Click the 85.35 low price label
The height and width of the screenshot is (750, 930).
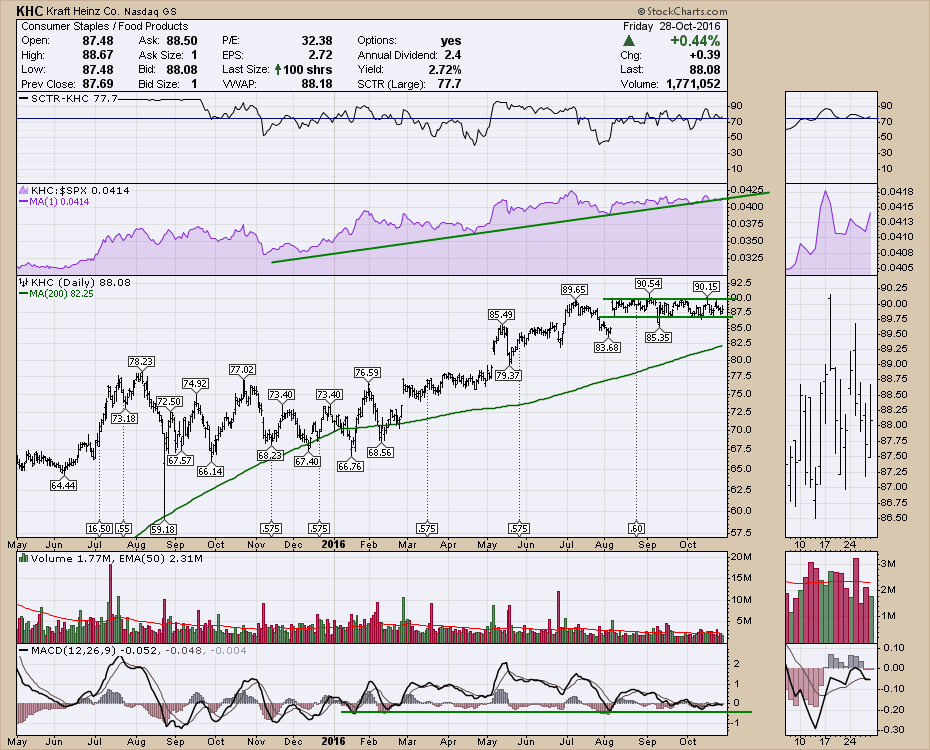click(658, 337)
